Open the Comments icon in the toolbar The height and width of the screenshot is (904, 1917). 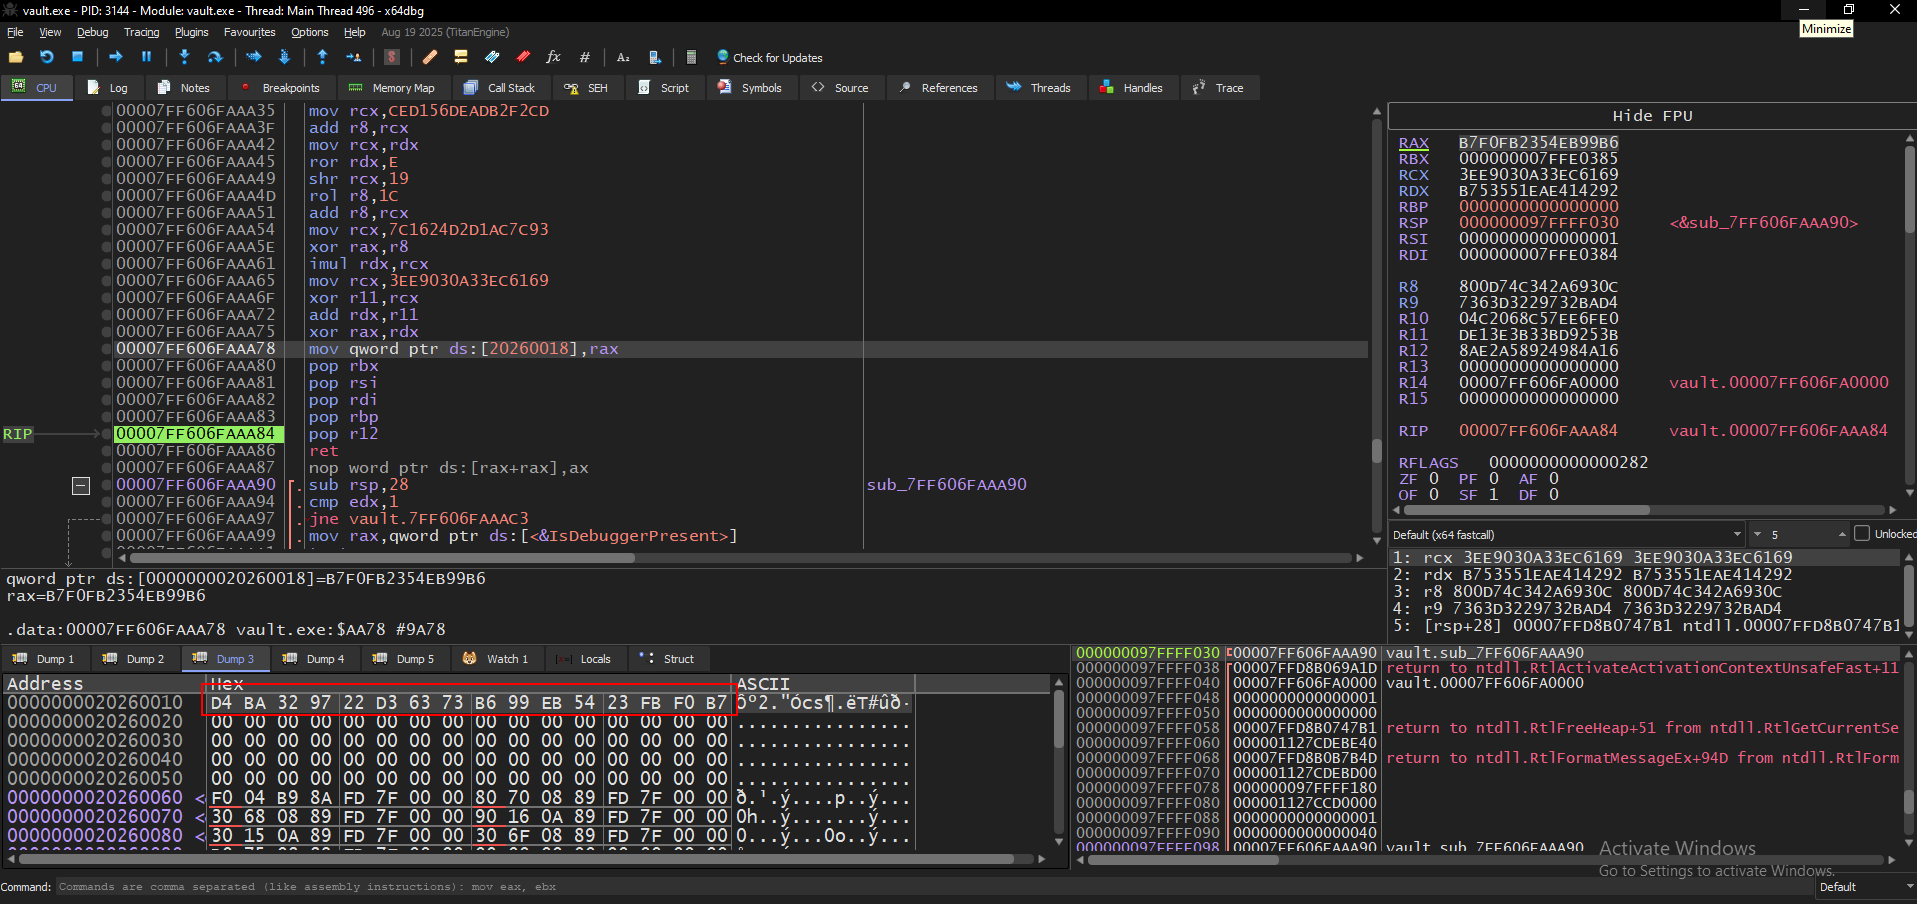pos(461,57)
